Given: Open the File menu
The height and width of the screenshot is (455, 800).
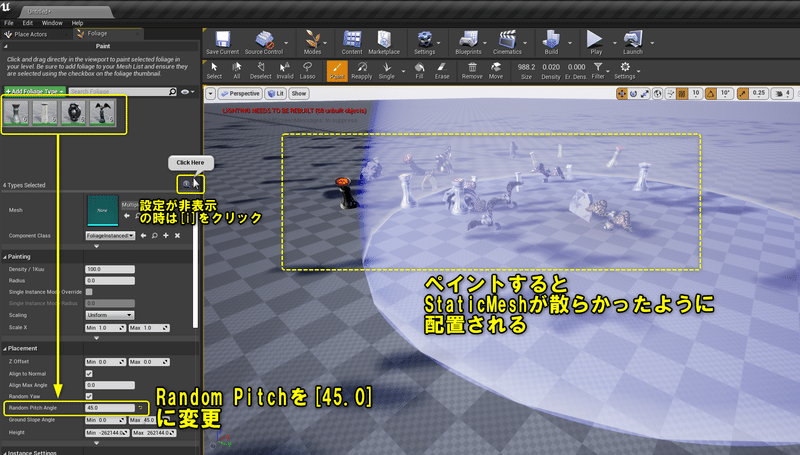Looking at the screenshot, I should [x=9, y=23].
